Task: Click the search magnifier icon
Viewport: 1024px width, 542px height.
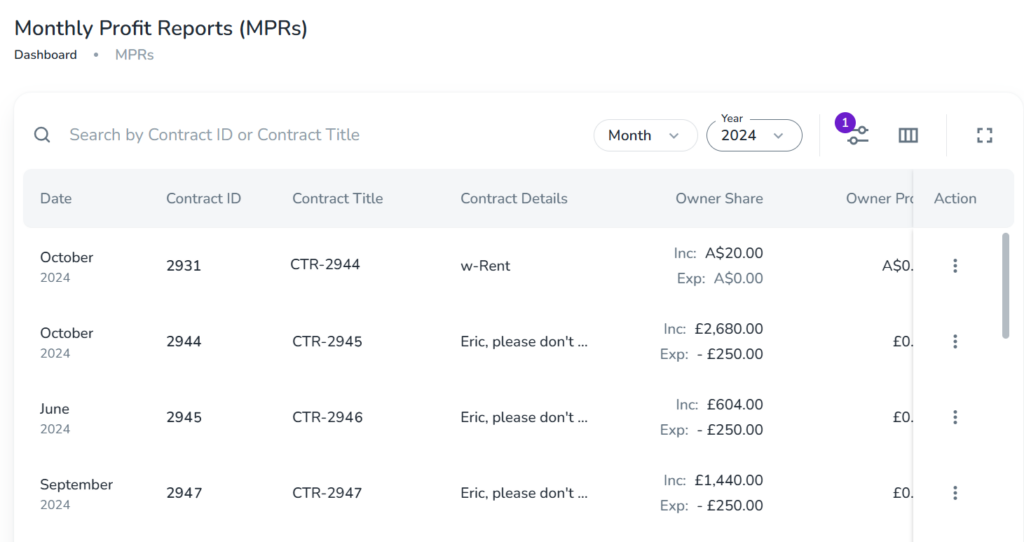Action: [42, 135]
